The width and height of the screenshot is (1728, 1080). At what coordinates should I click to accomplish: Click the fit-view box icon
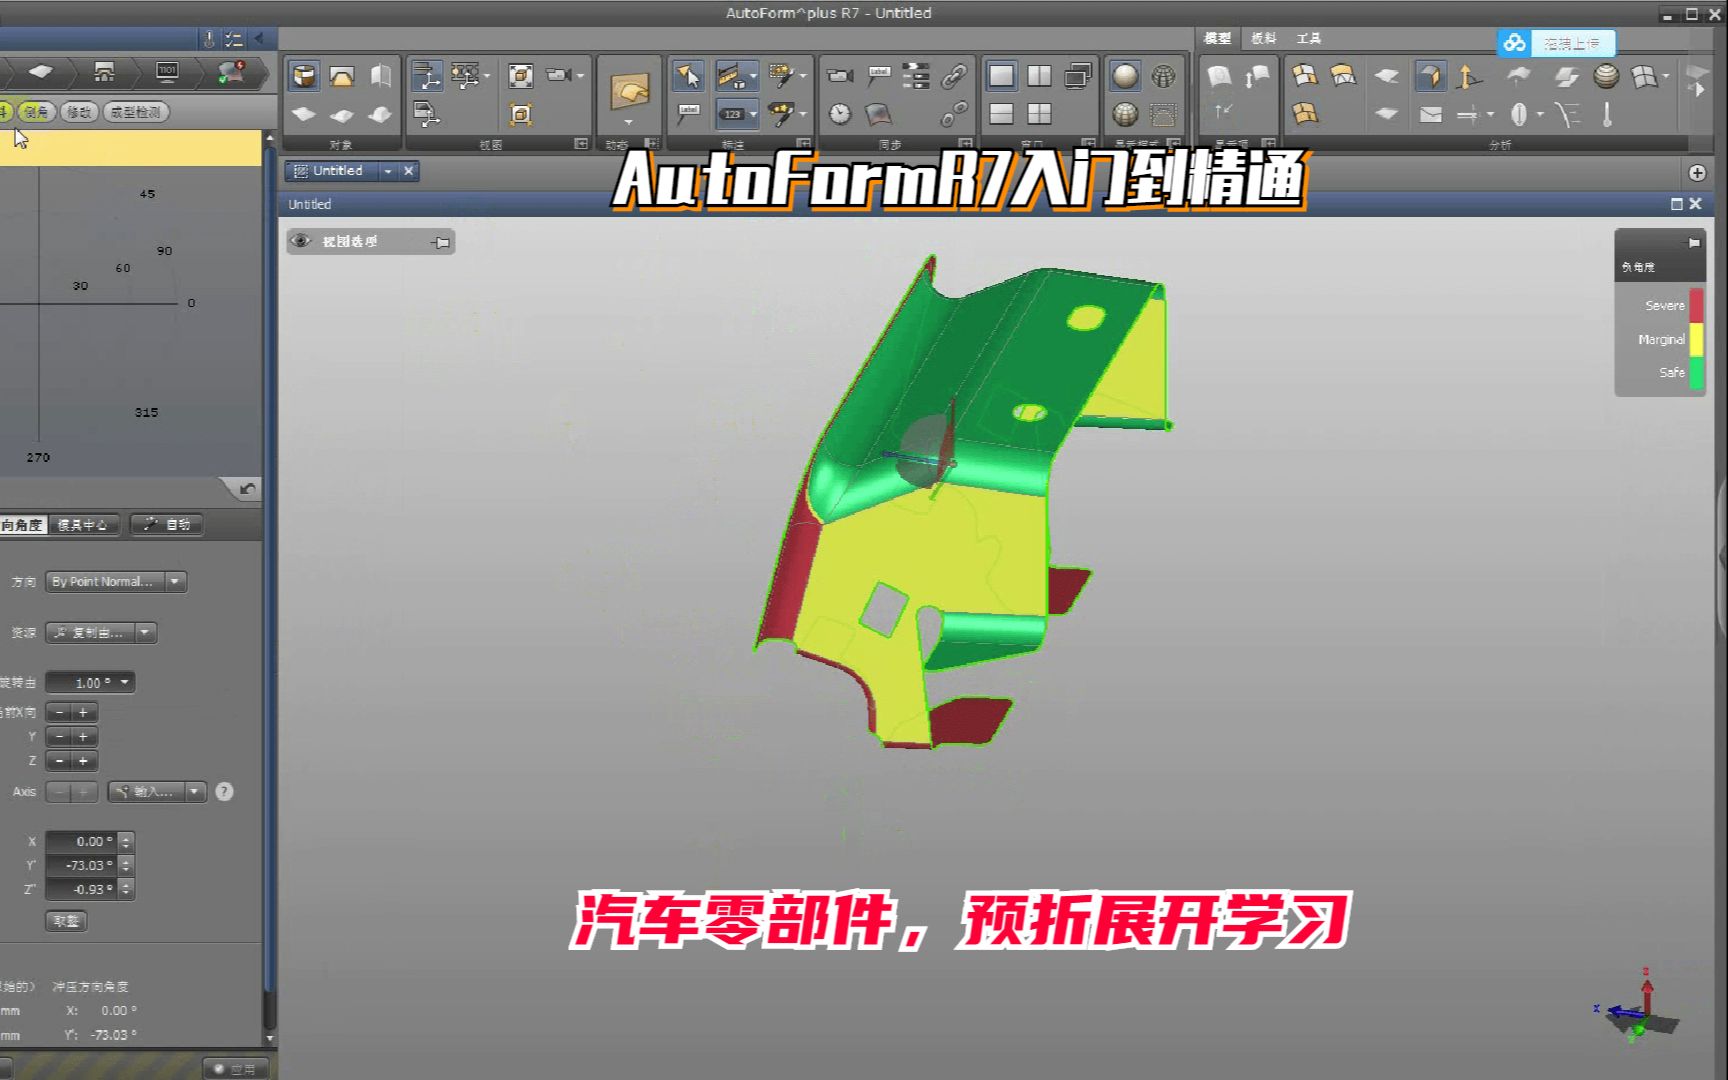[x=520, y=75]
